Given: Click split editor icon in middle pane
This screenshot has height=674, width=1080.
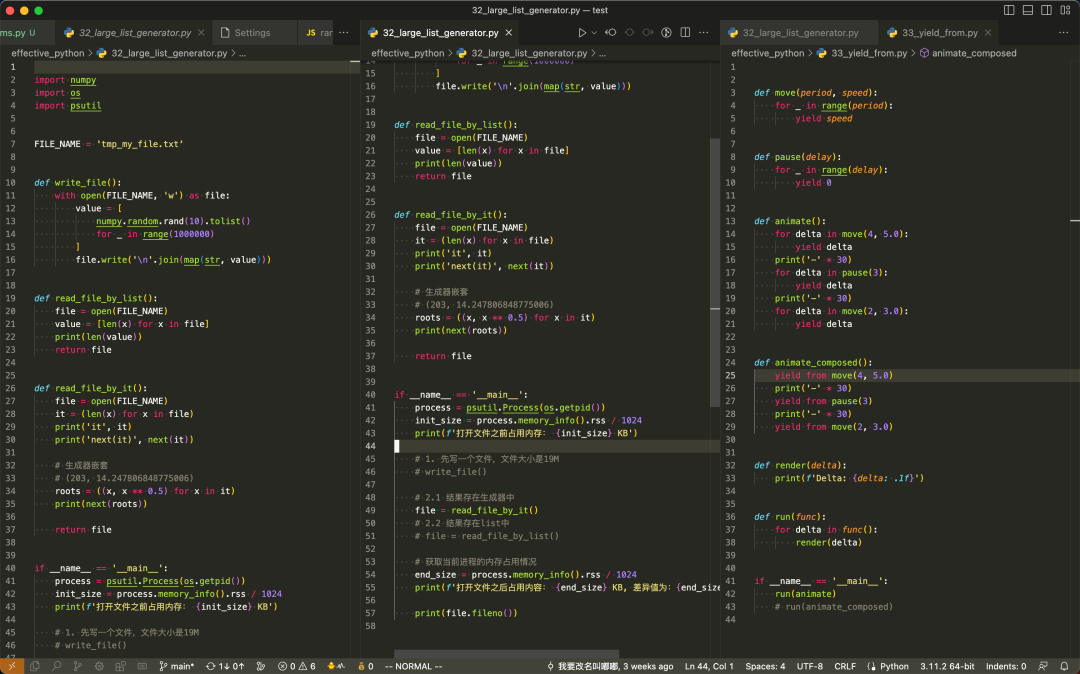Looking at the screenshot, I should click(x=687, y=33).
